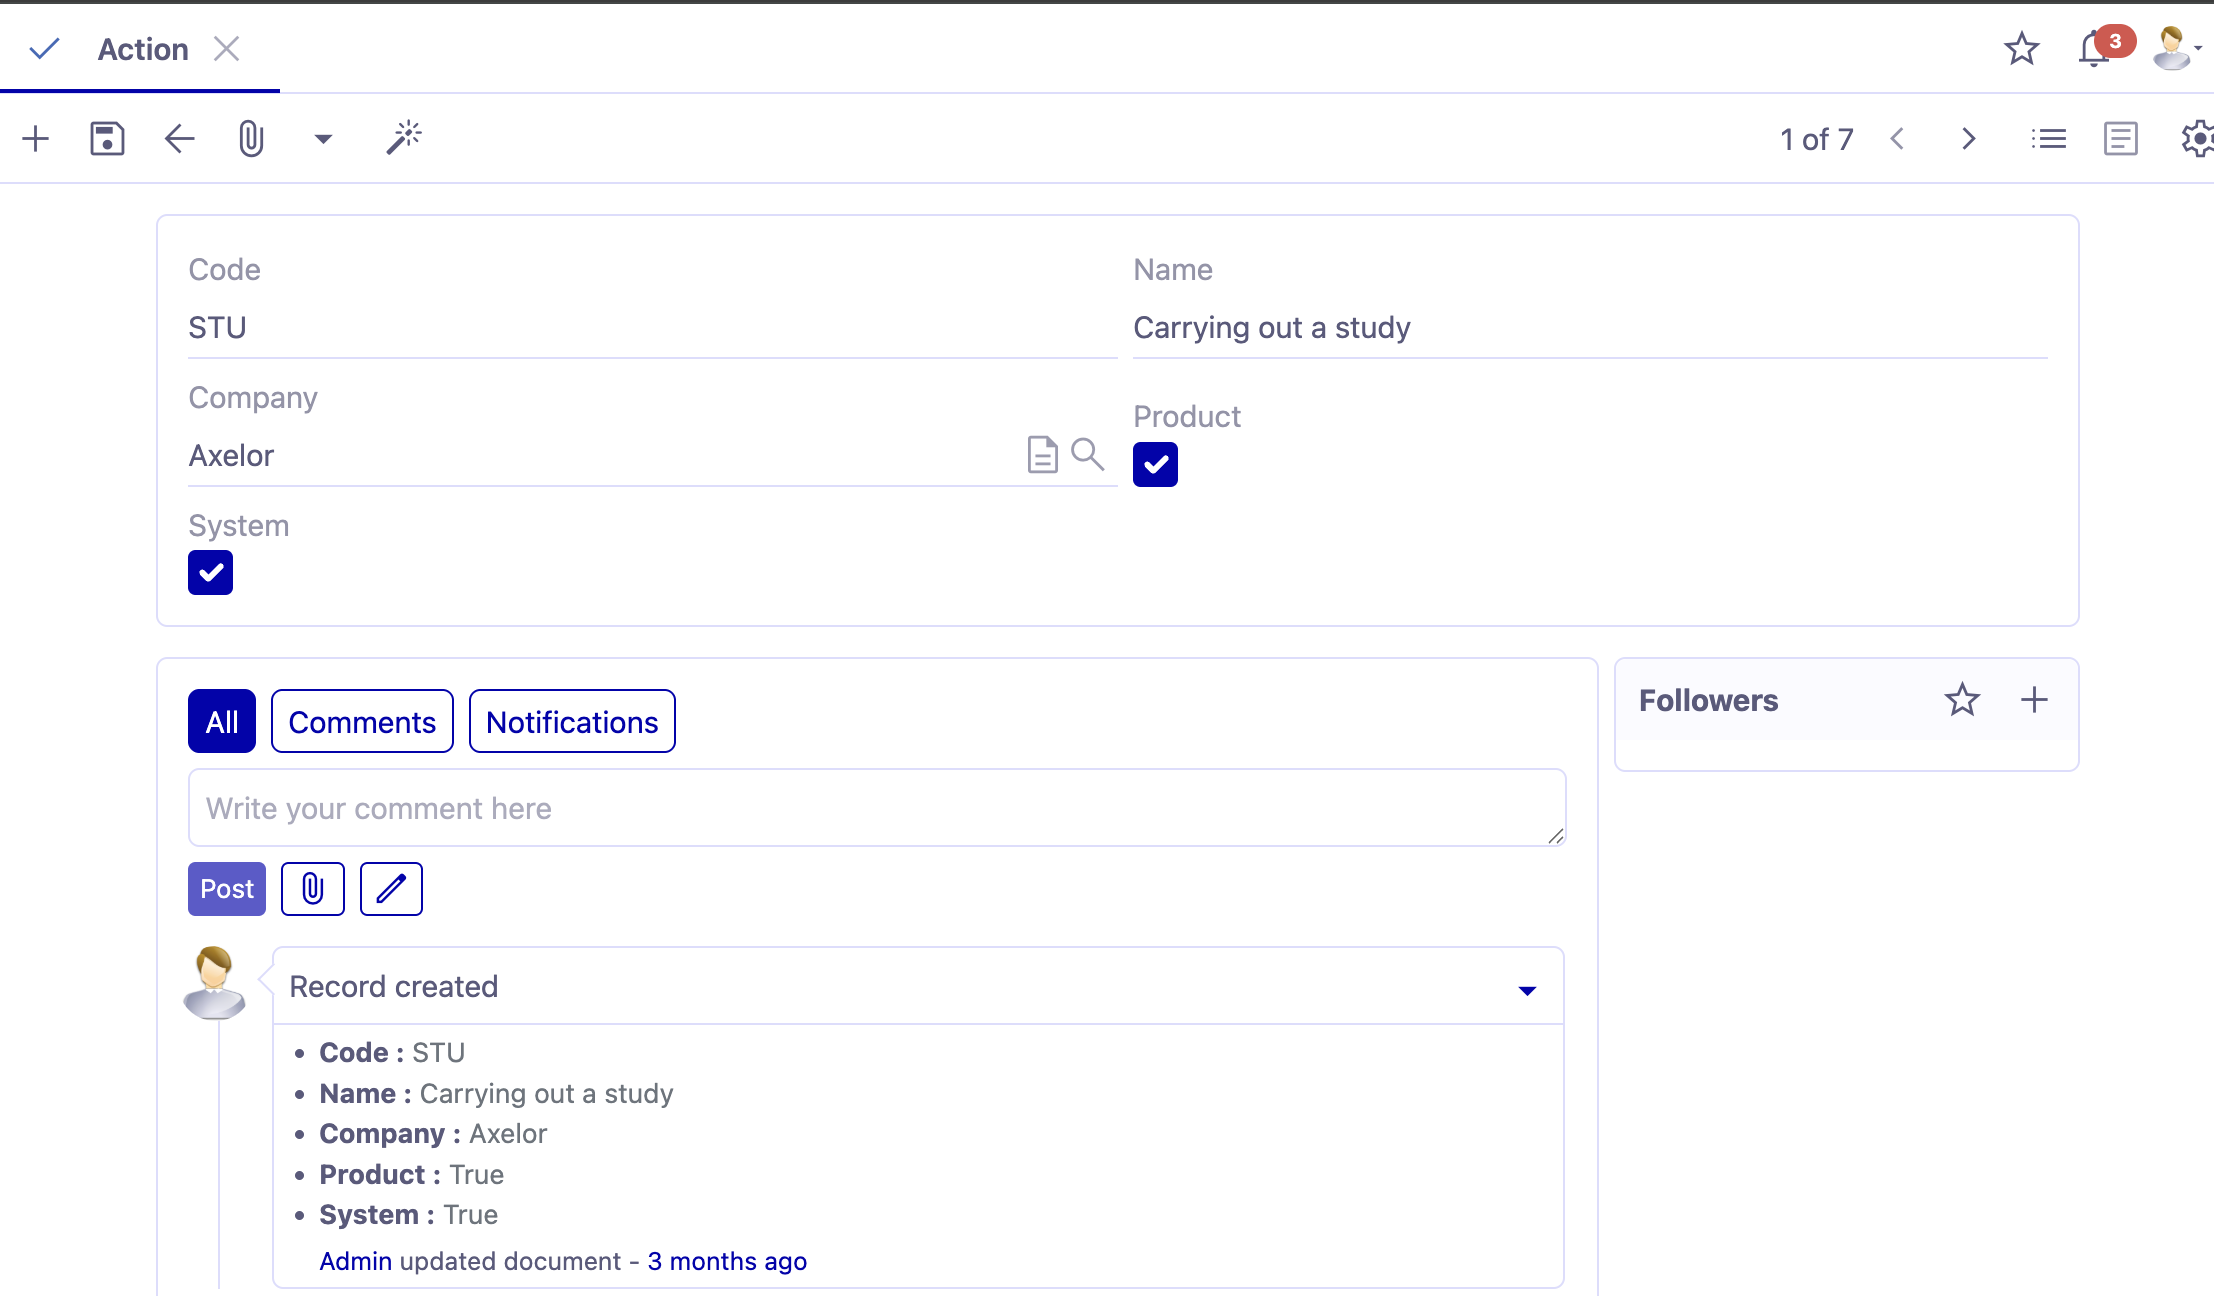Click the Code field STU
Screen dimensions: 2214x1296
click(x=652, y=328)
